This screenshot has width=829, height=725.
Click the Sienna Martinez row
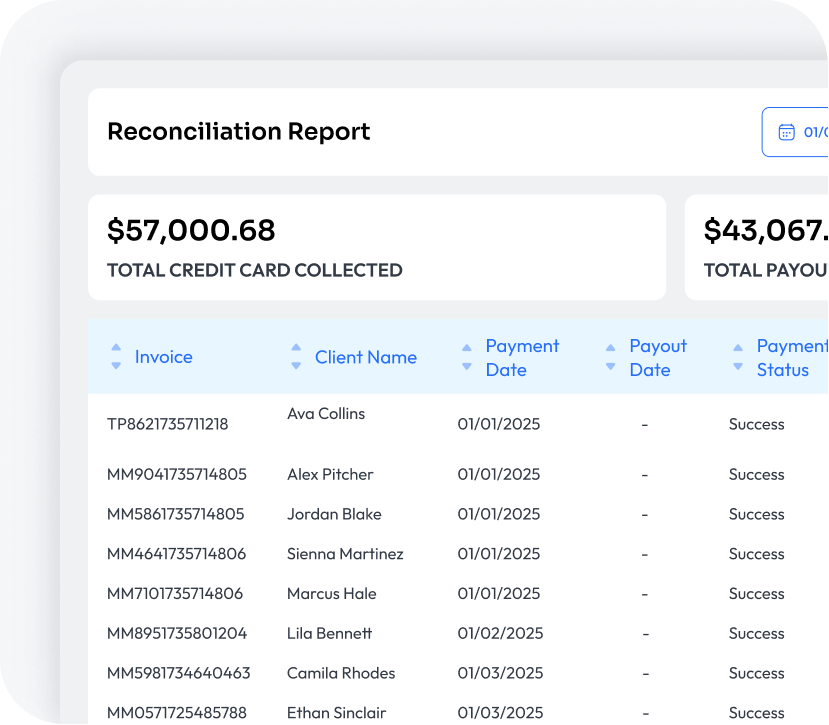[x=345, y=554]
